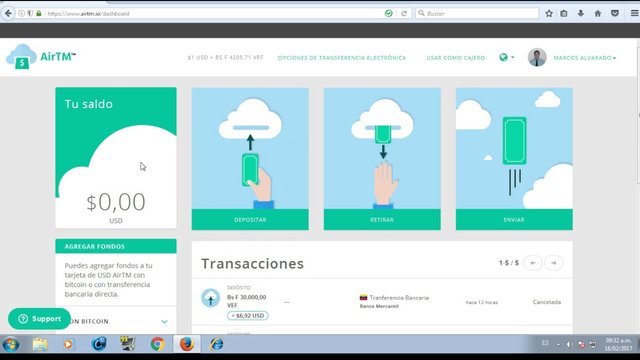Open the browser downloads arrow icon
Image resolution: width=640 pixels, height=360 pixels.
(580, 13)
